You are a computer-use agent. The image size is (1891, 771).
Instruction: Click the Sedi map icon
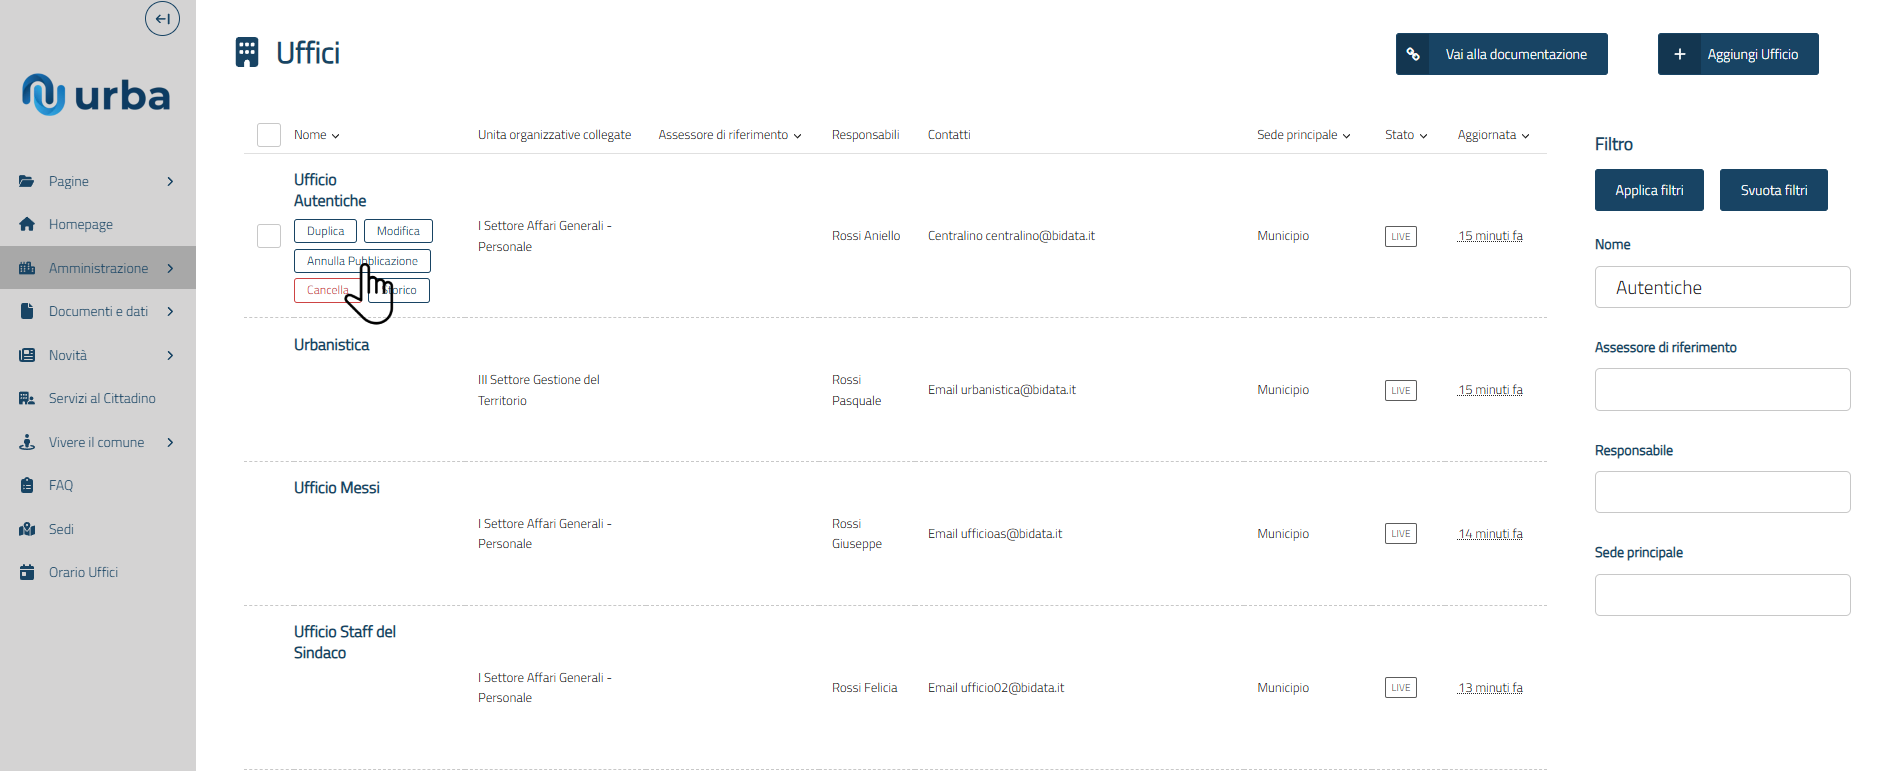pos(27,529)
